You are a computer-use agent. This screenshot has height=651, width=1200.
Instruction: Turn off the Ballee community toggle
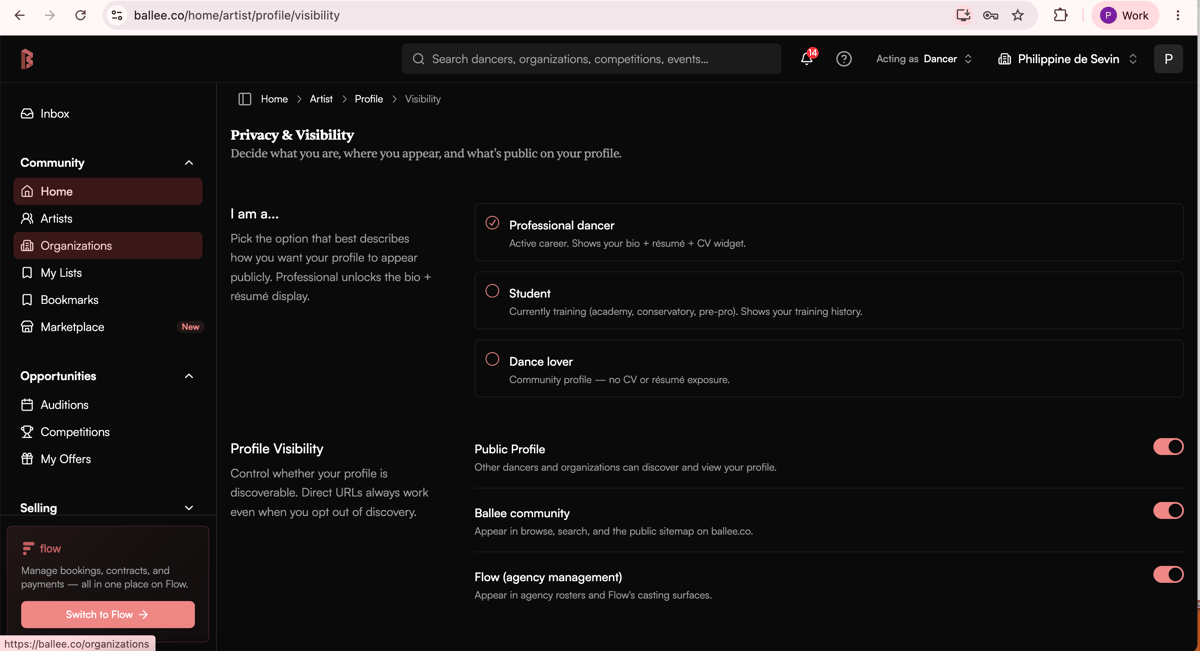click(1168, 511)
